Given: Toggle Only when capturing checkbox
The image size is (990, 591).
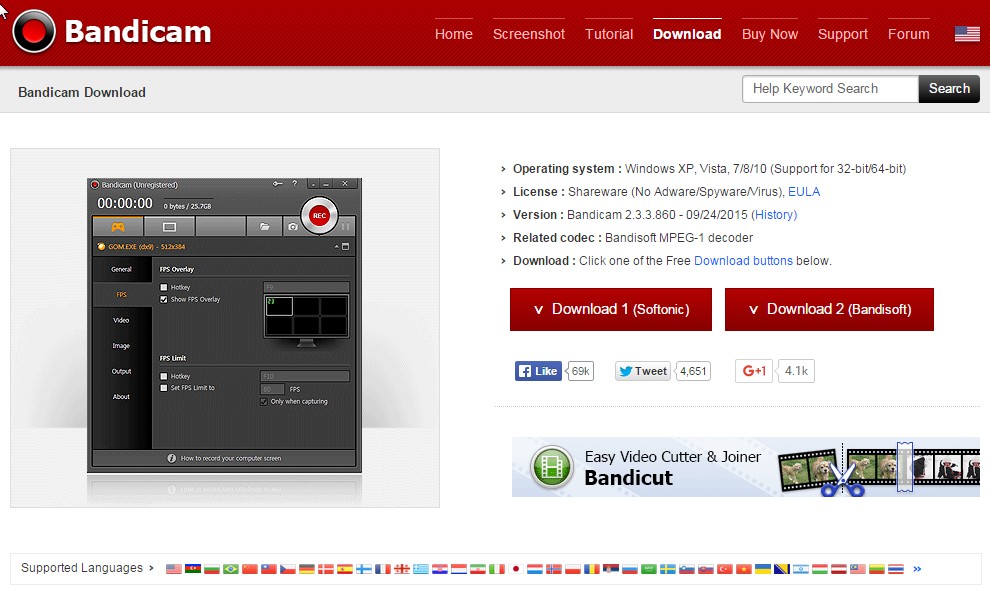Looking at the screenshot, I should click(x=264, y=402).
